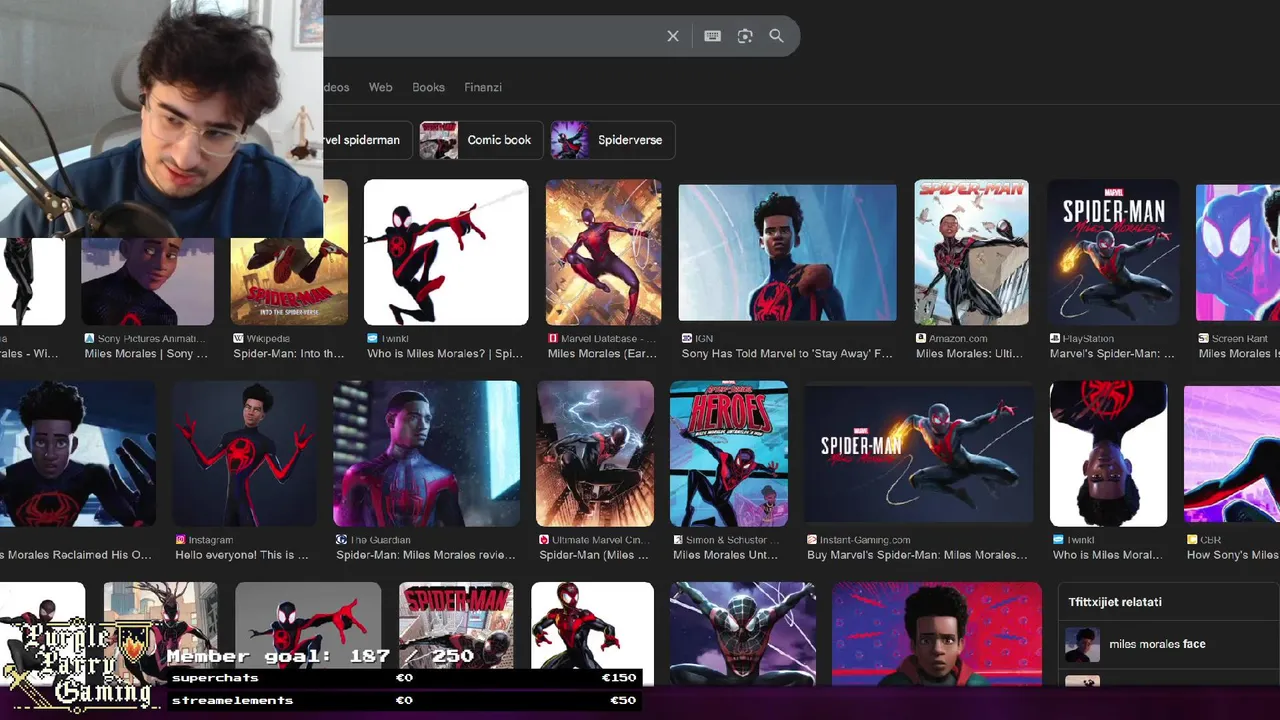
Task: Clear the search box with the X icon
Action: click(673, 36)
